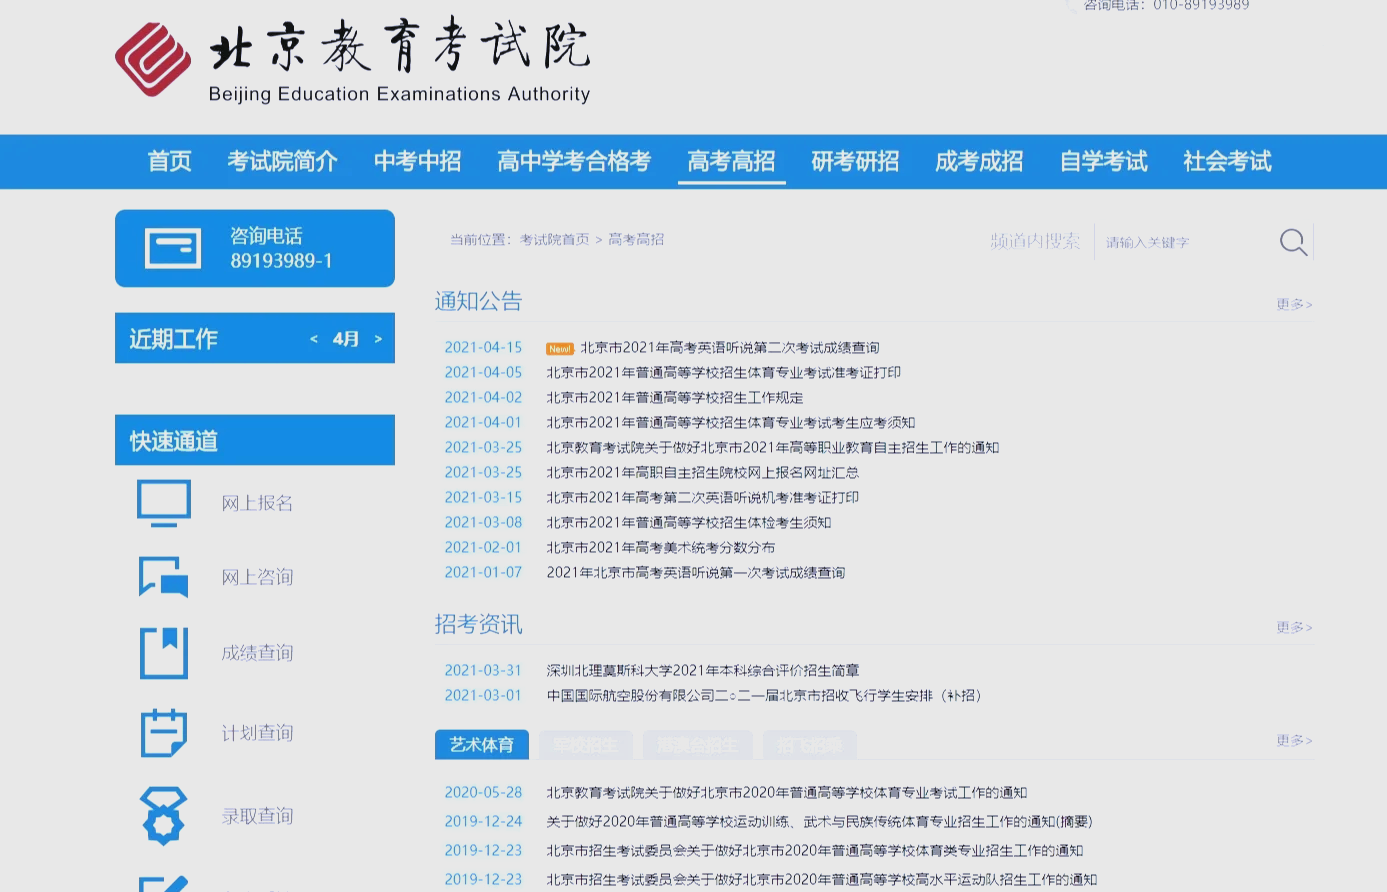Click 高考高招 breadcrumb link
1387x892 pixels.
(x=636, y=240)
